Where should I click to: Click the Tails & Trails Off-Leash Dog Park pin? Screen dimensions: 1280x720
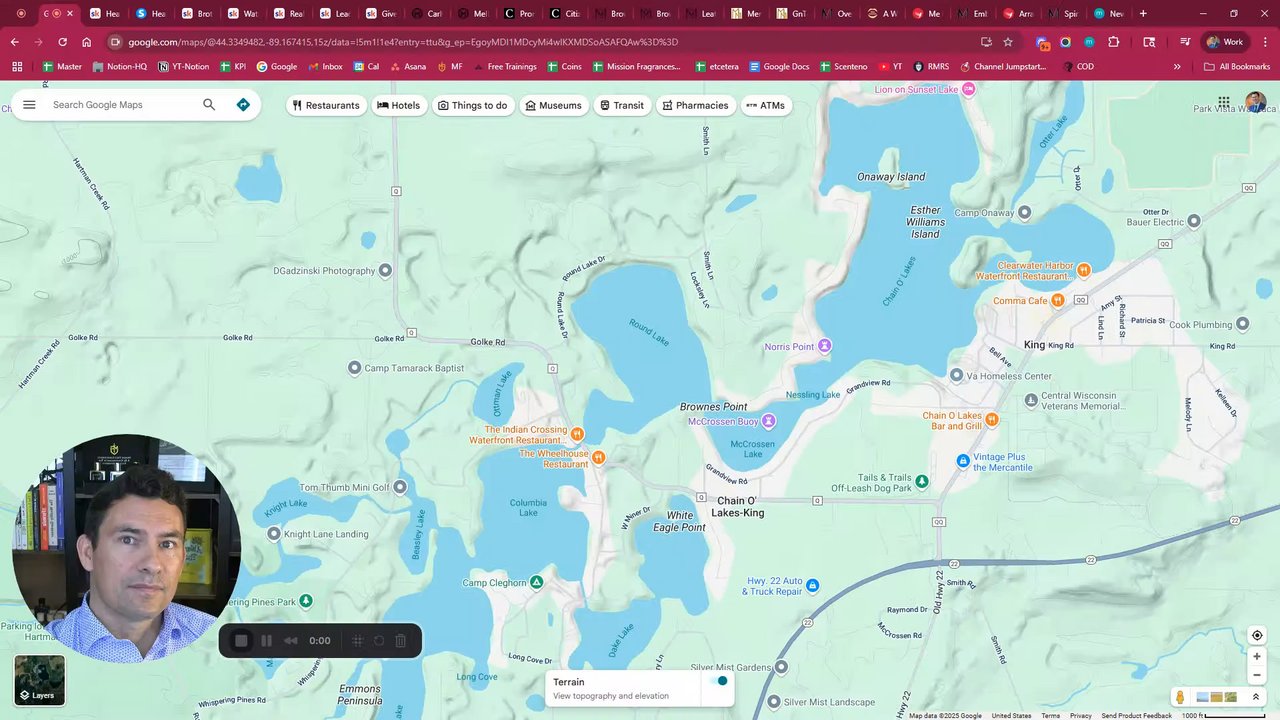pos(922,482)
